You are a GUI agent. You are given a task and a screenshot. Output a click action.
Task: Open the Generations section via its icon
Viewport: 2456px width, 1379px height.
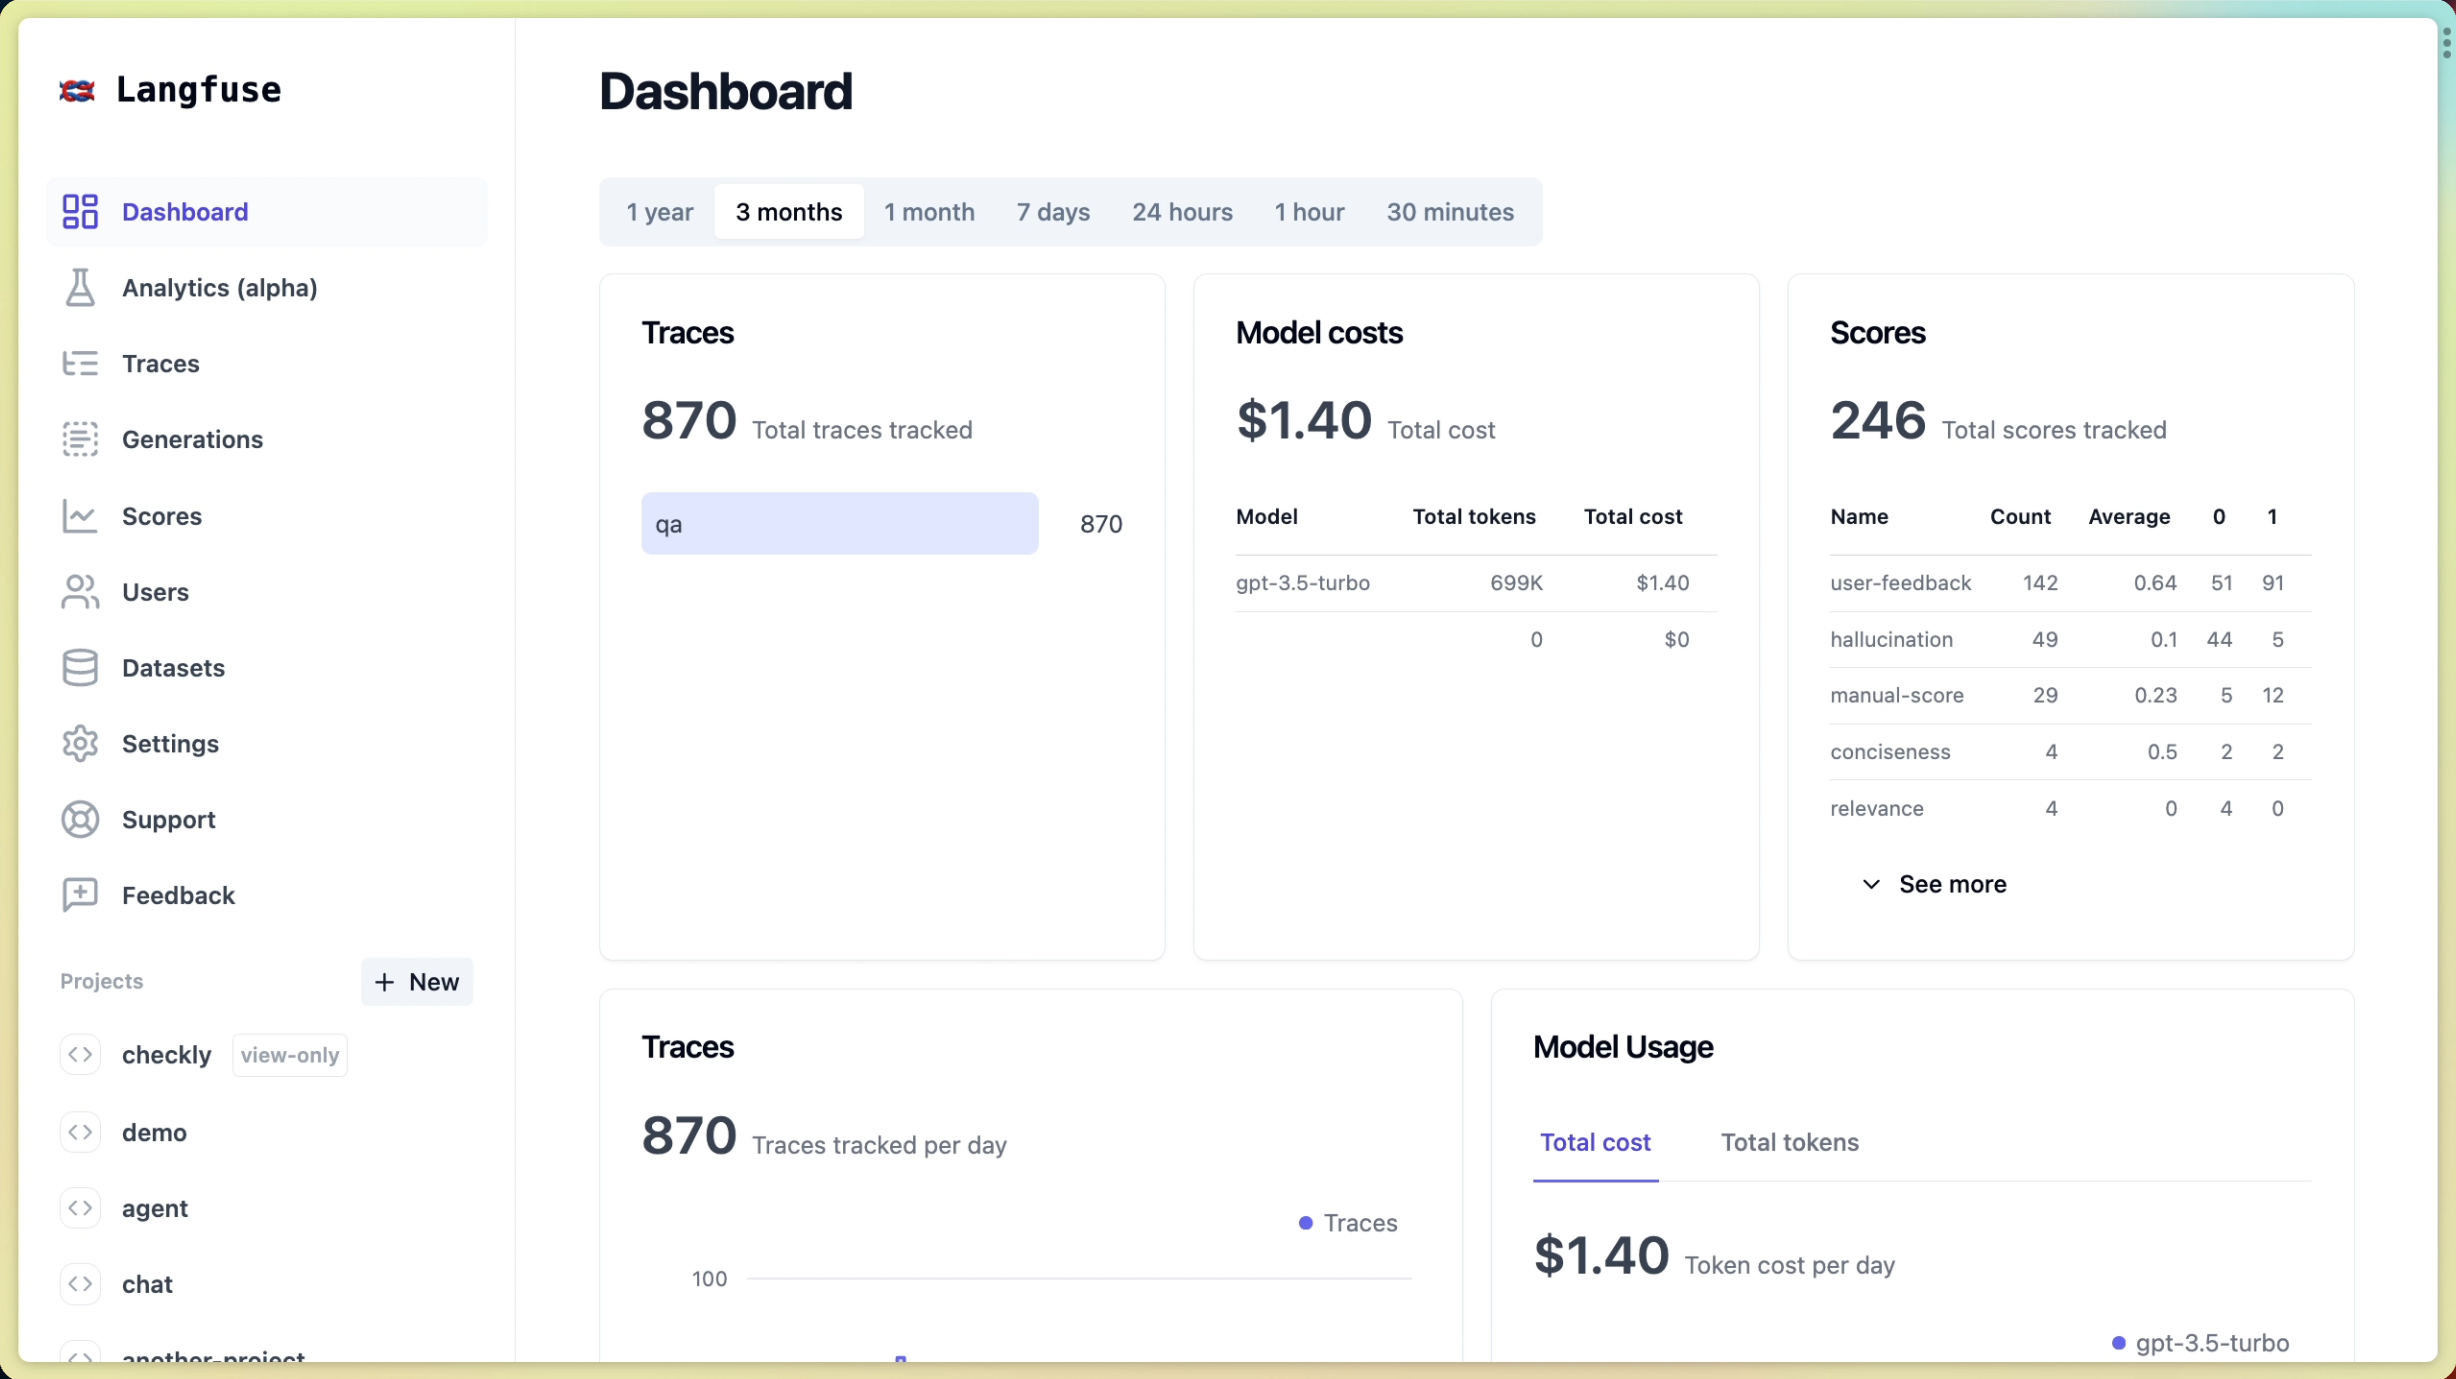(80, 439)
